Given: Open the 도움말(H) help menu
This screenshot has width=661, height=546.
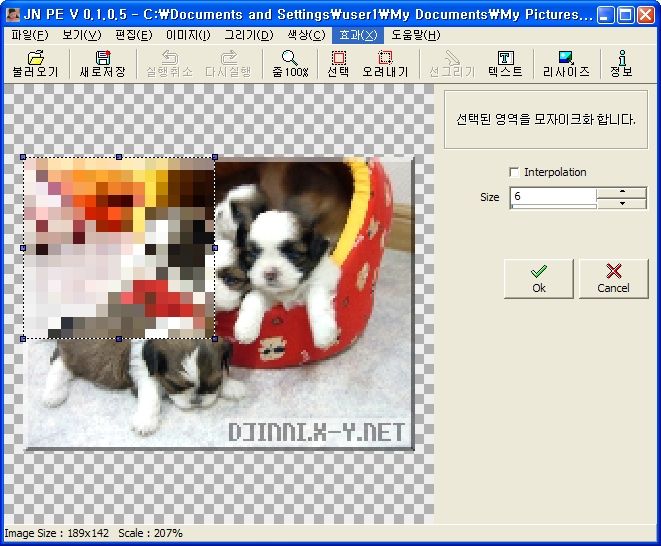Looking at the screenshot, I should 416,35.
